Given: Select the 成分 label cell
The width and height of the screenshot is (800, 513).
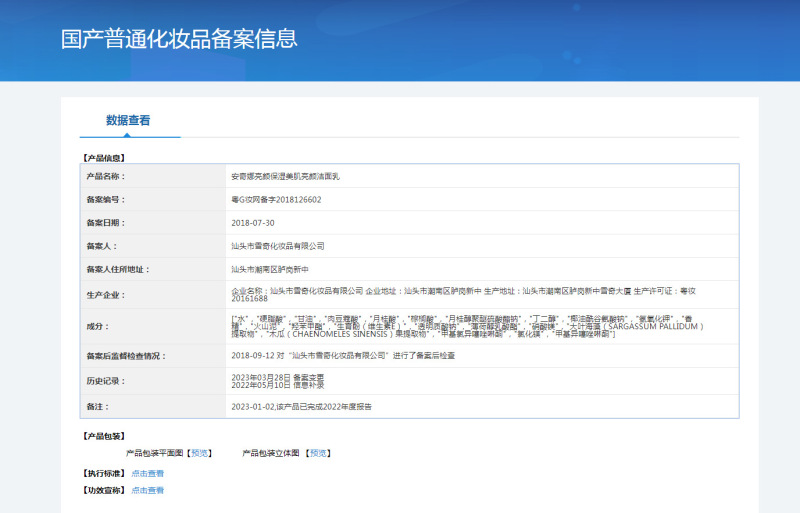Looking at the screenshot, I should (x=153, y=326).
